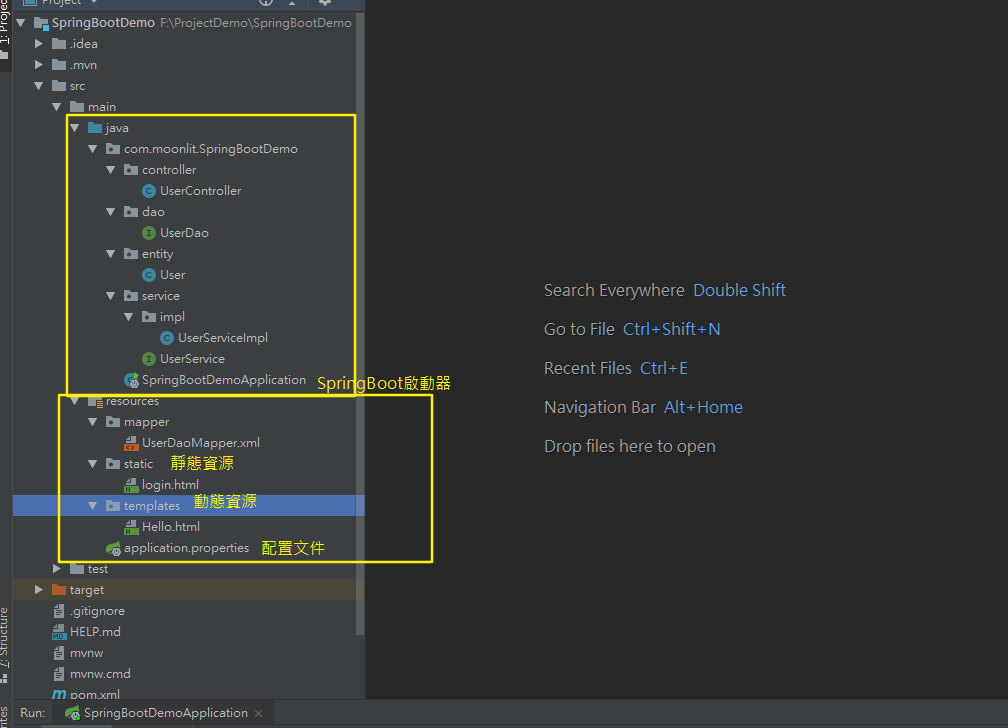
Task: Collapse the static folder arrow
Action: click(93, 464)
